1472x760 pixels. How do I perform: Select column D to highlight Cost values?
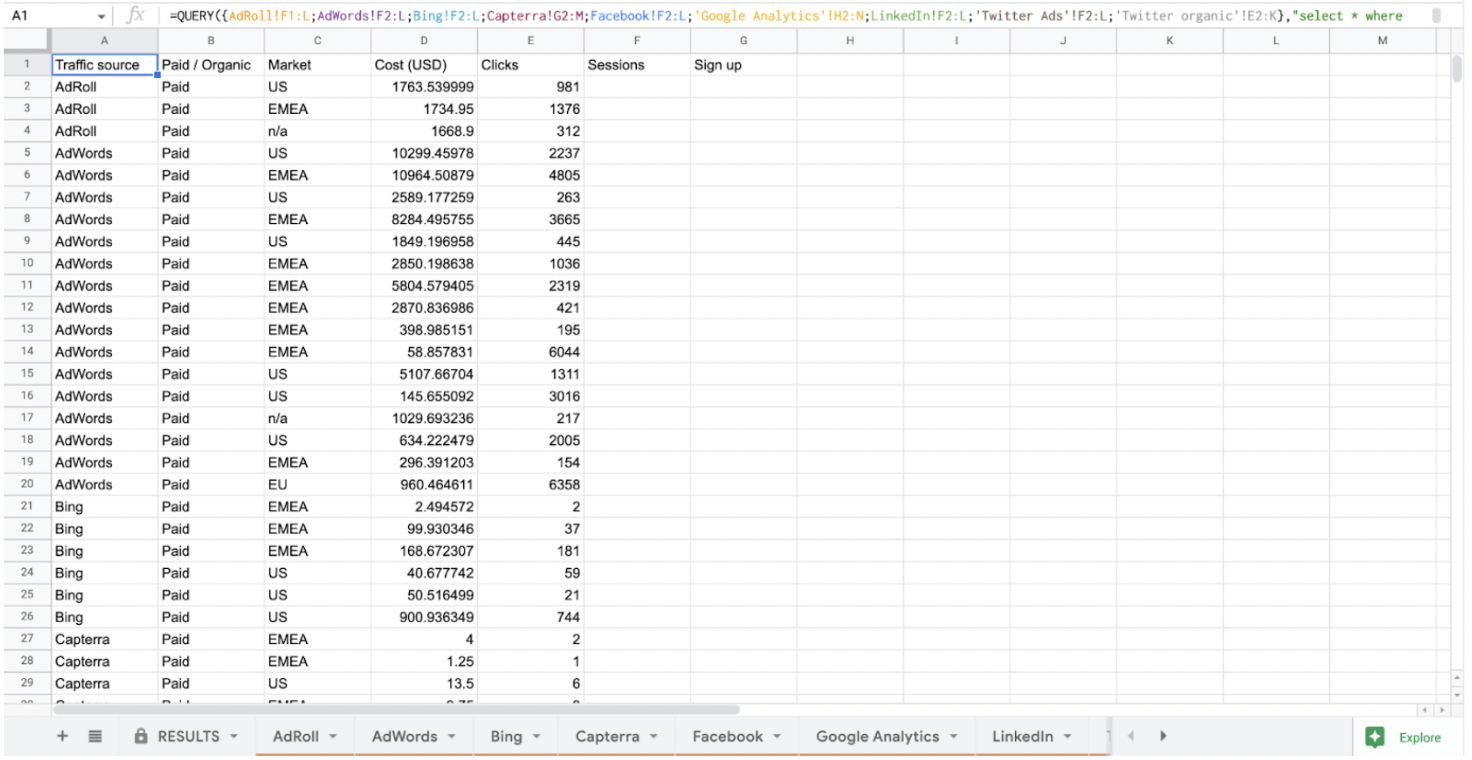(424, 40)
